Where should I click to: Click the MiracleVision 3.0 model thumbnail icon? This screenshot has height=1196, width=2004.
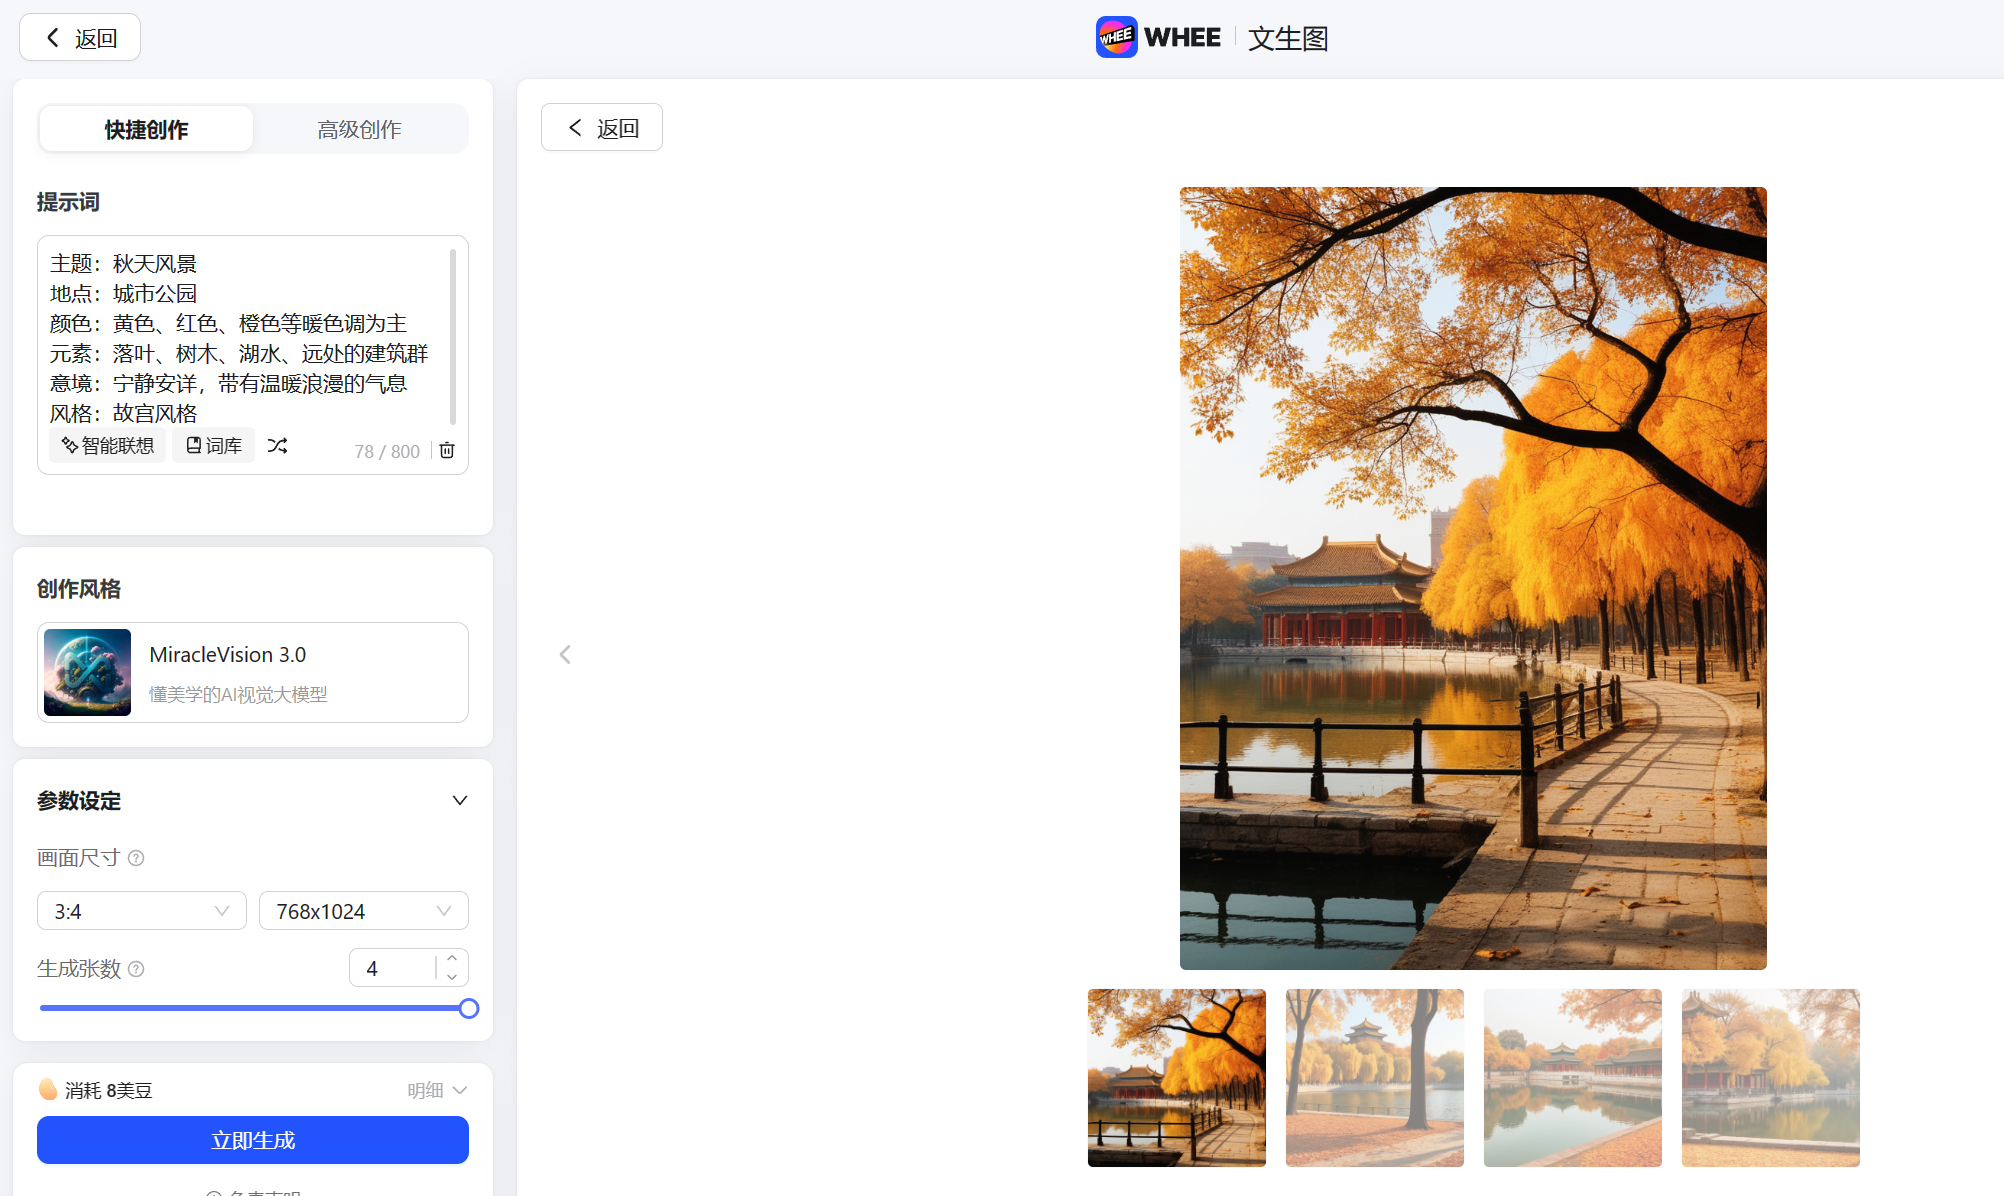coord(86,672)
